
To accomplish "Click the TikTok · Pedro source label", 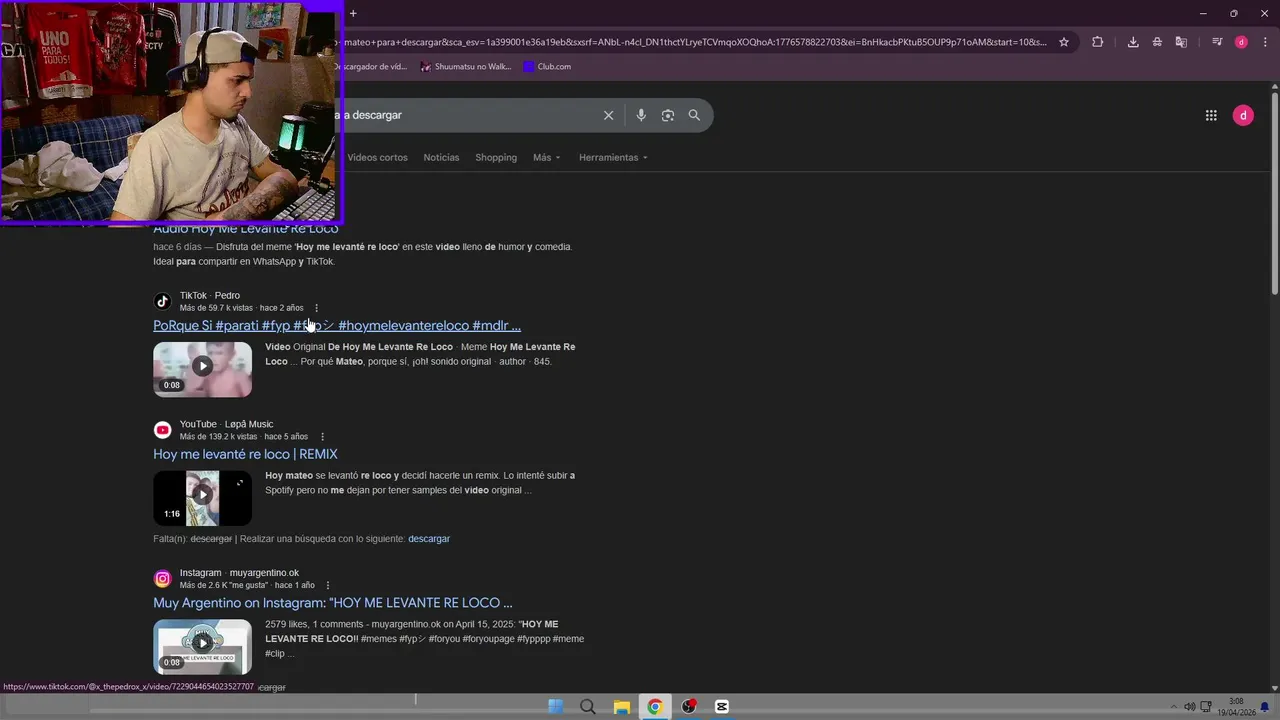I will (x=210, y=296).
